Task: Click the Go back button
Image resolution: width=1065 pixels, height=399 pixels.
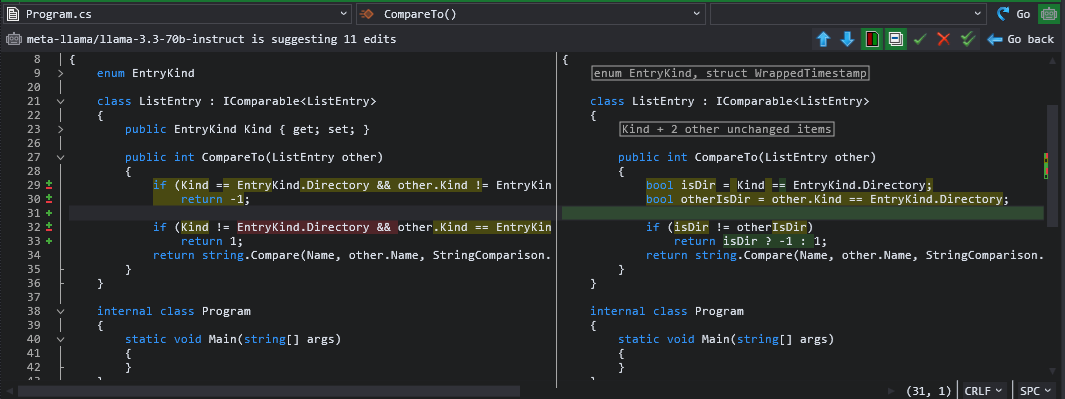Action: [1020, 39]
